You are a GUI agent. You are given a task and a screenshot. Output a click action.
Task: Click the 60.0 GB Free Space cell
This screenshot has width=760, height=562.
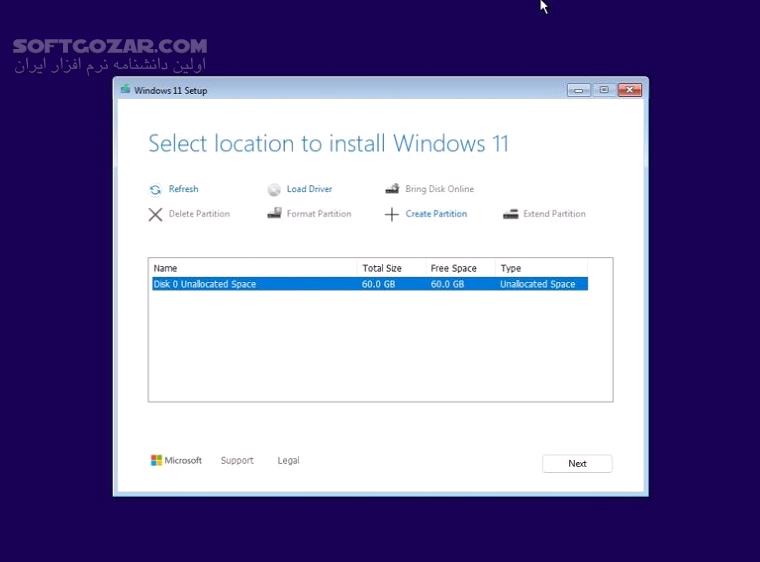(447, 284)
